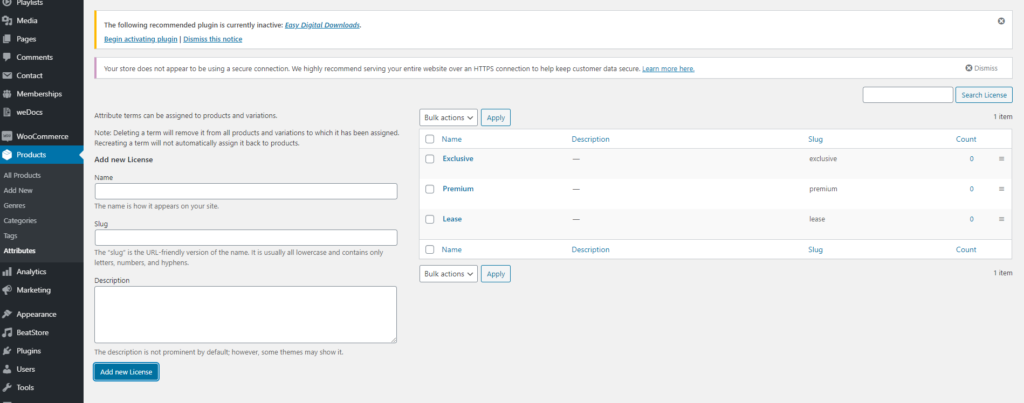Sort by Slug column header
The height and width of the screenshot is (403, 1024).
[x=816, y=139]
